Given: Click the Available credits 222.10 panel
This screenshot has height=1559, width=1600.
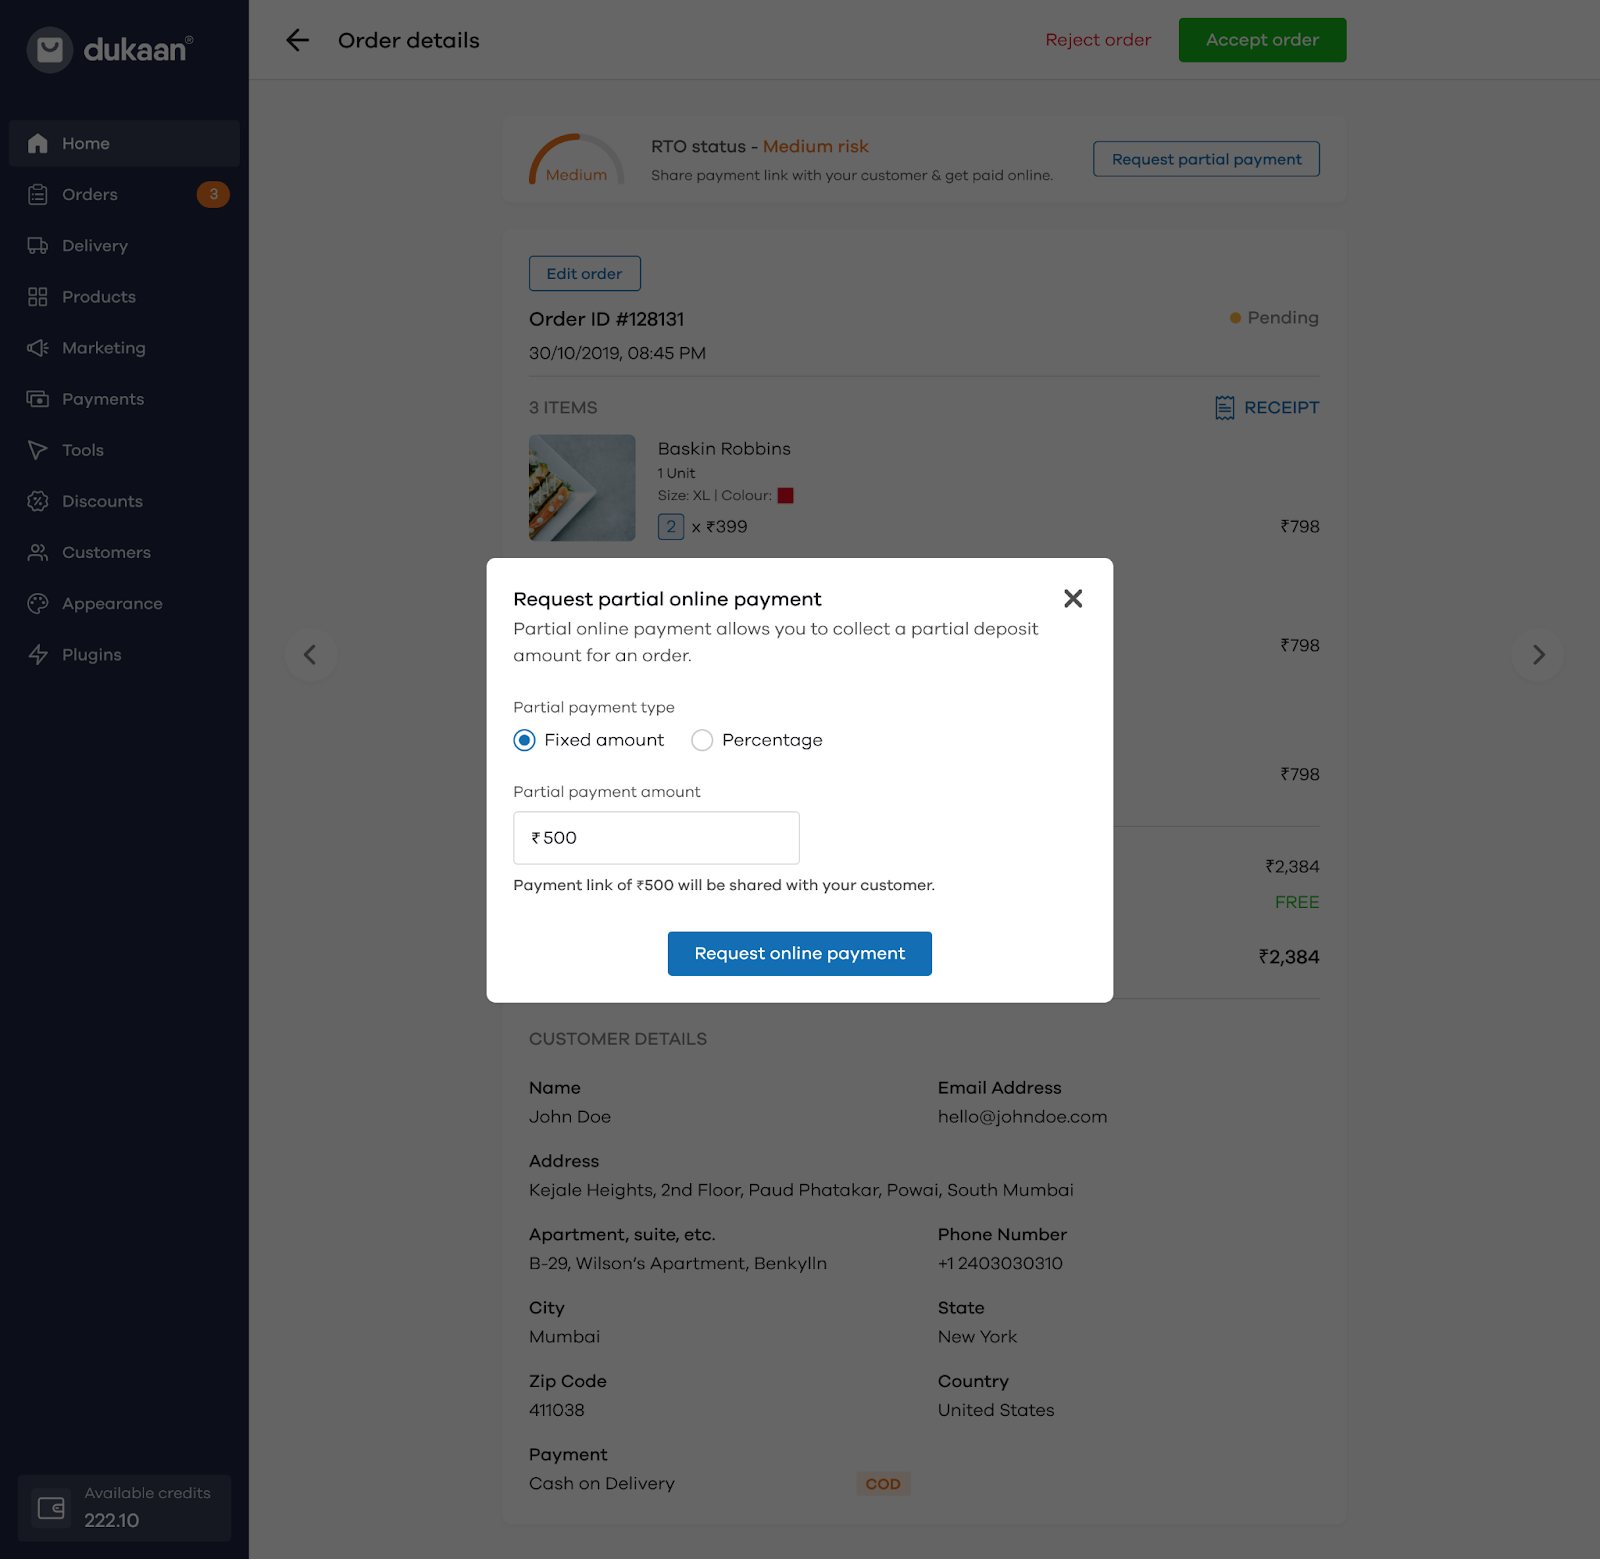Looking at the screenshot, I should point(124,1507).
